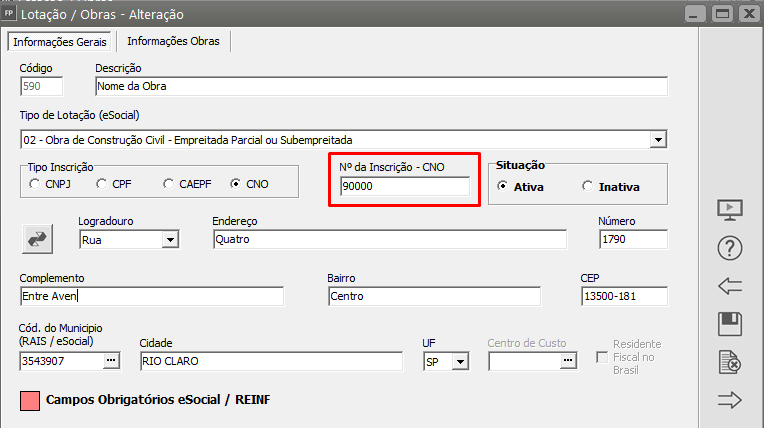This screenshot has height=428, width=764.
Task: Set Situação to Inativa
Action: (587, 187)
